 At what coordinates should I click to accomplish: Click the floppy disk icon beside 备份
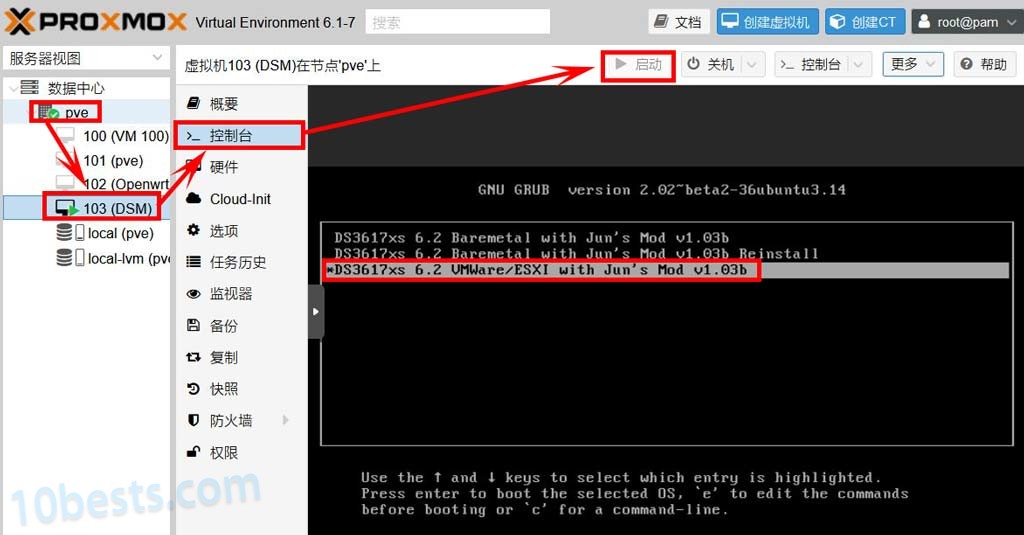(x=194, y=326)
